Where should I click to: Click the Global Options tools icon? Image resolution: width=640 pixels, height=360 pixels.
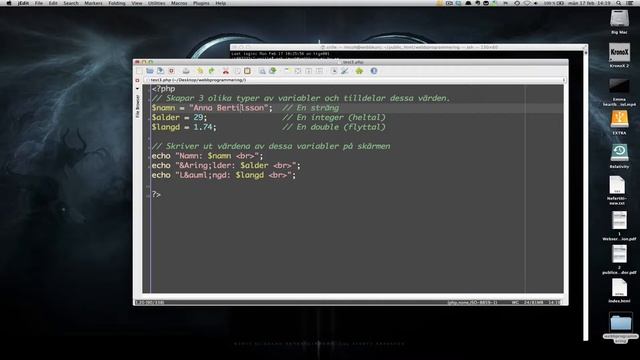point(345,71)
